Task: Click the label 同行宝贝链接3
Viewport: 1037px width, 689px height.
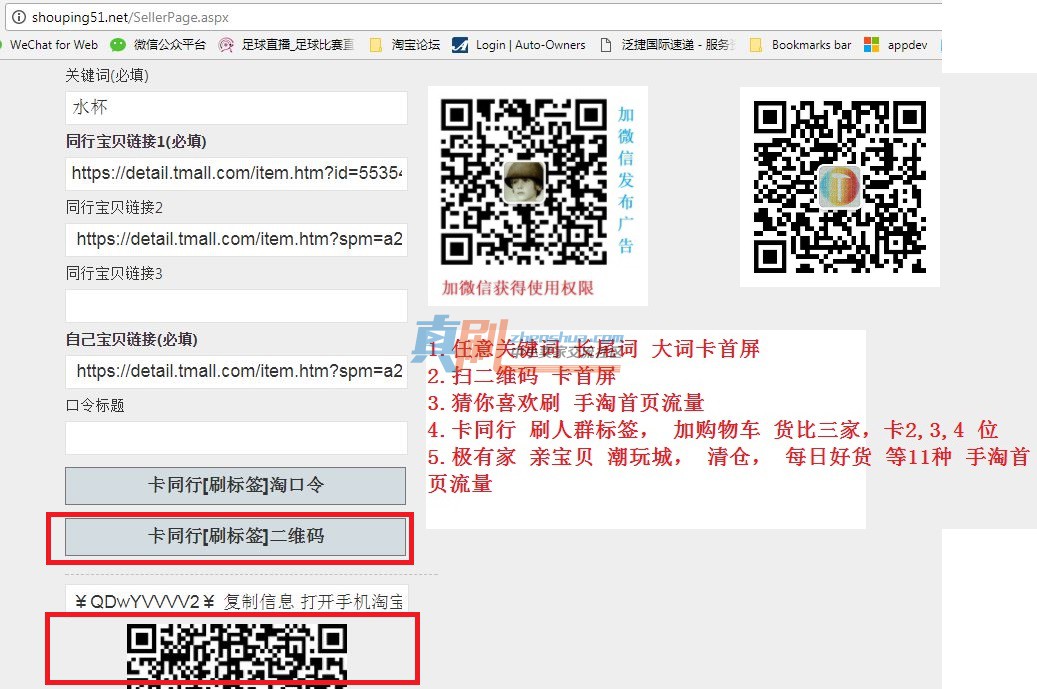Action: point(114,274)
